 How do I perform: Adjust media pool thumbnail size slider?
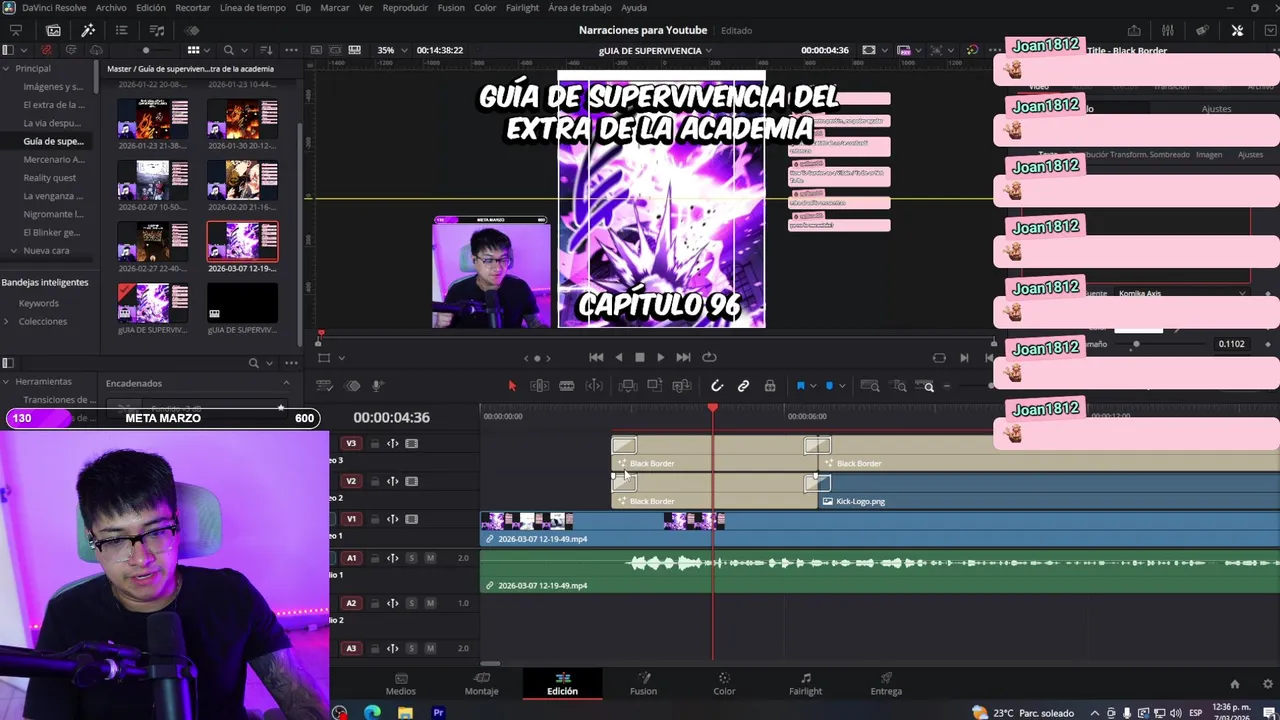(x=146, y=50)
